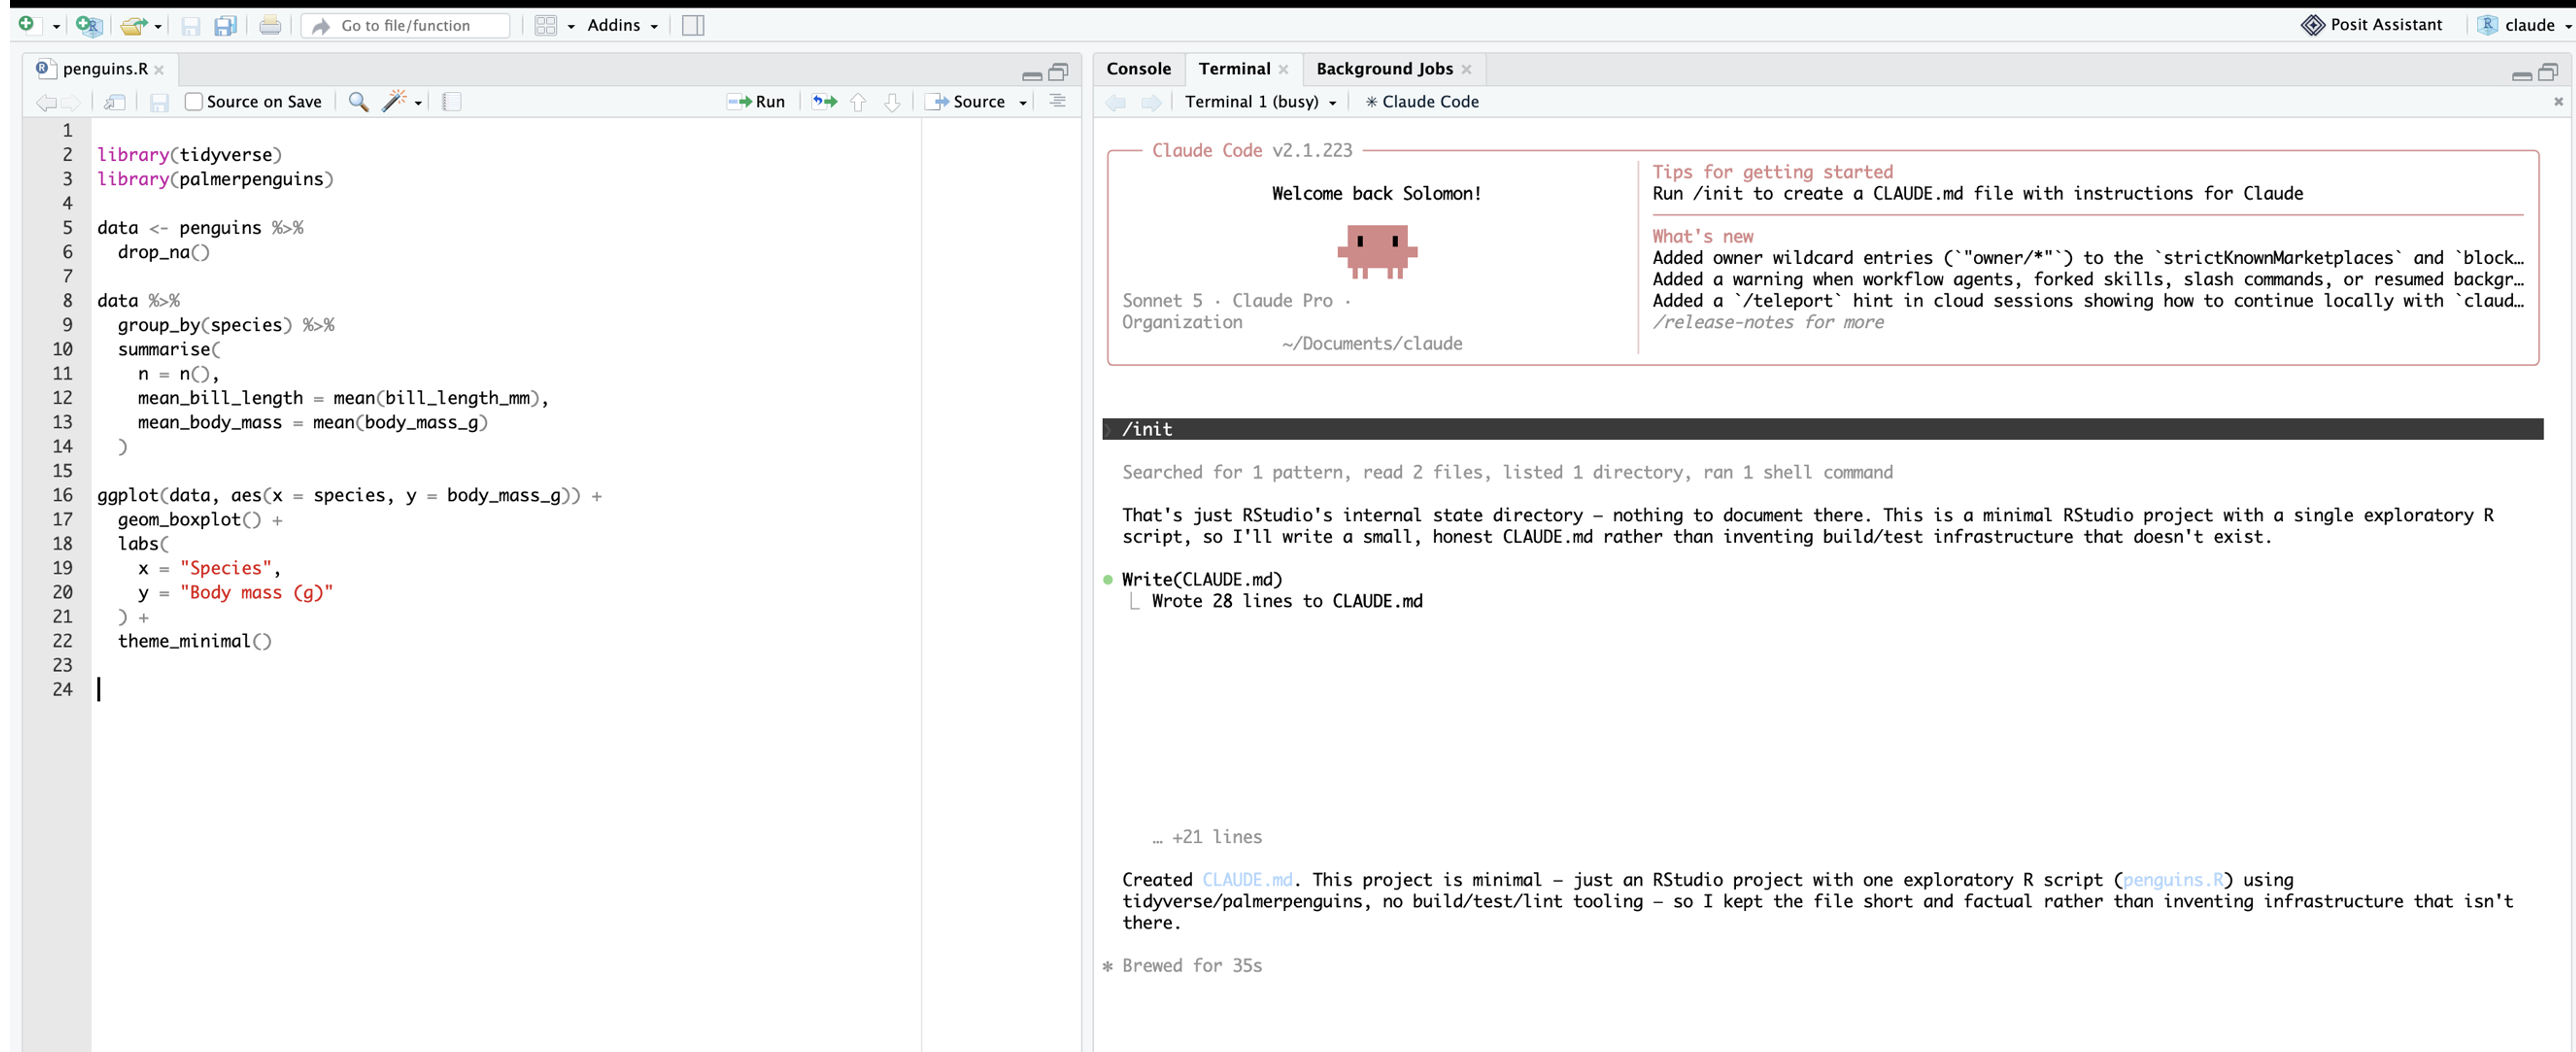Image resolution: width=2576 pixels, height=1052 pixels.
Task: Maximize the terminal pane
Action: click(2548, 72)
